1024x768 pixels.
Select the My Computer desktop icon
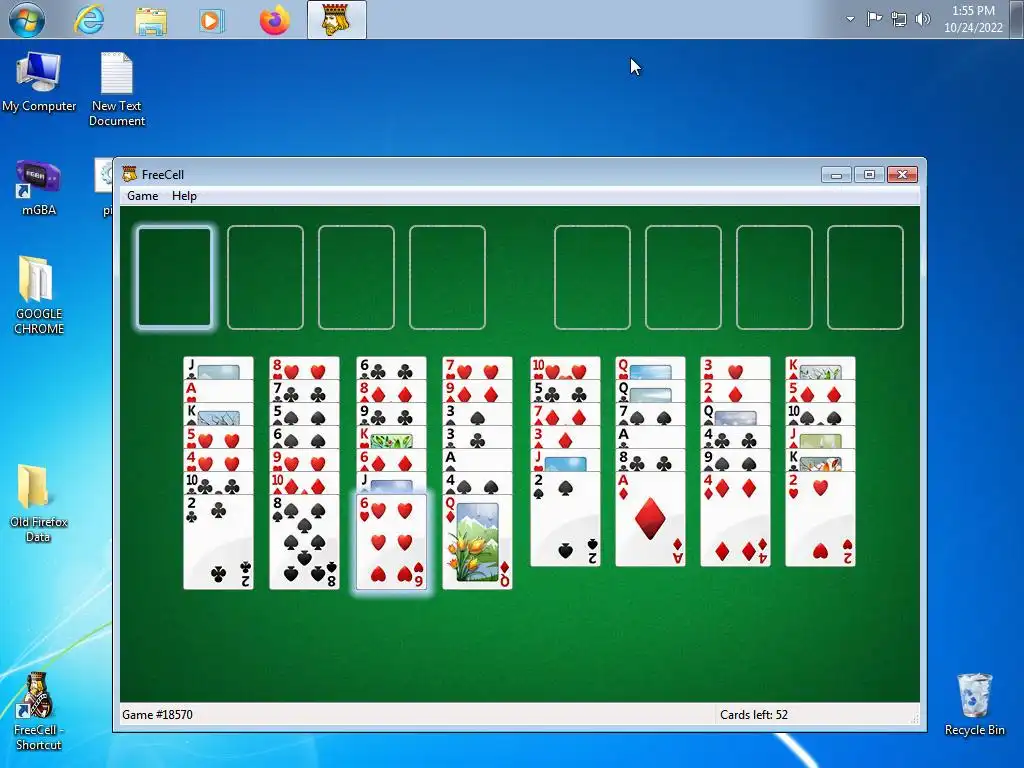click(39, 82)
